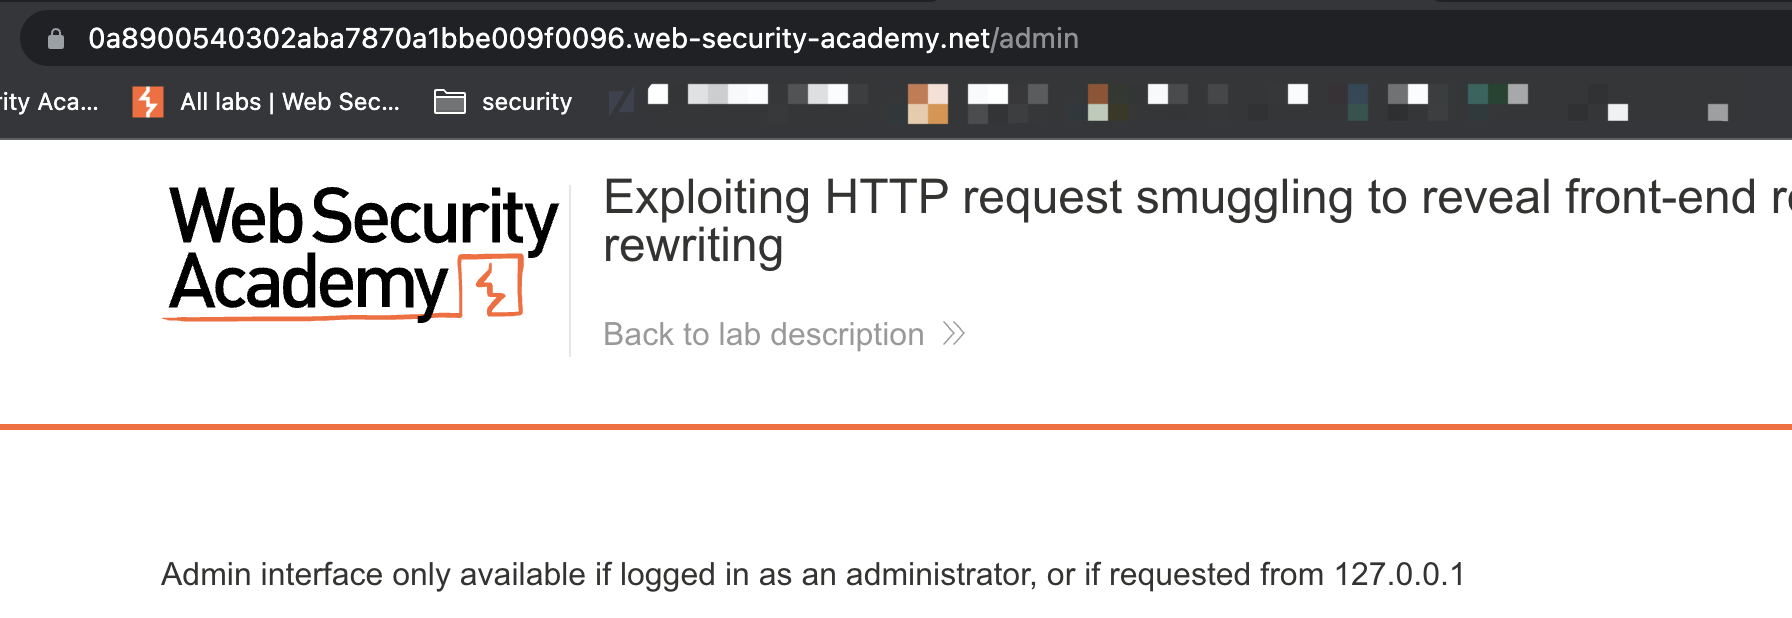
Task: Click the brown-and-green pixelated bookmark icon
Action: 1098,102
